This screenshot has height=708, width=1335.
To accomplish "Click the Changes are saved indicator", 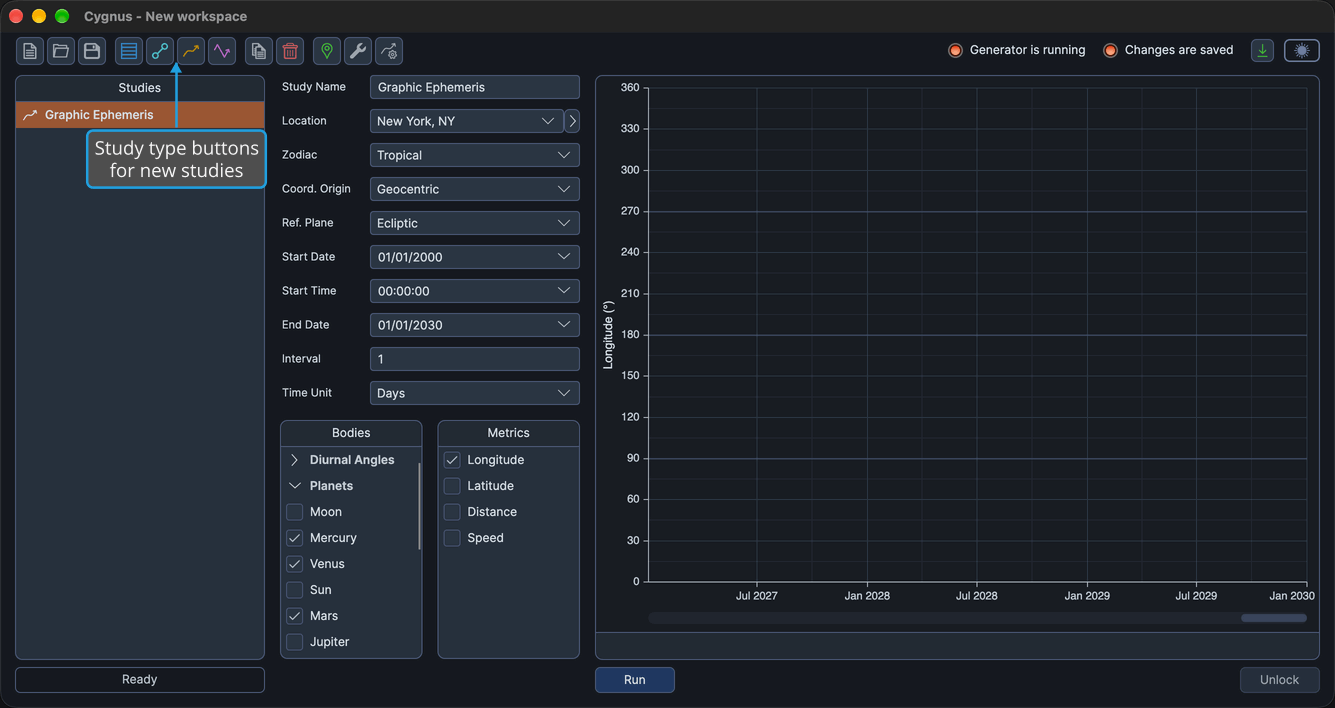I will click(x=1168, y=50).
